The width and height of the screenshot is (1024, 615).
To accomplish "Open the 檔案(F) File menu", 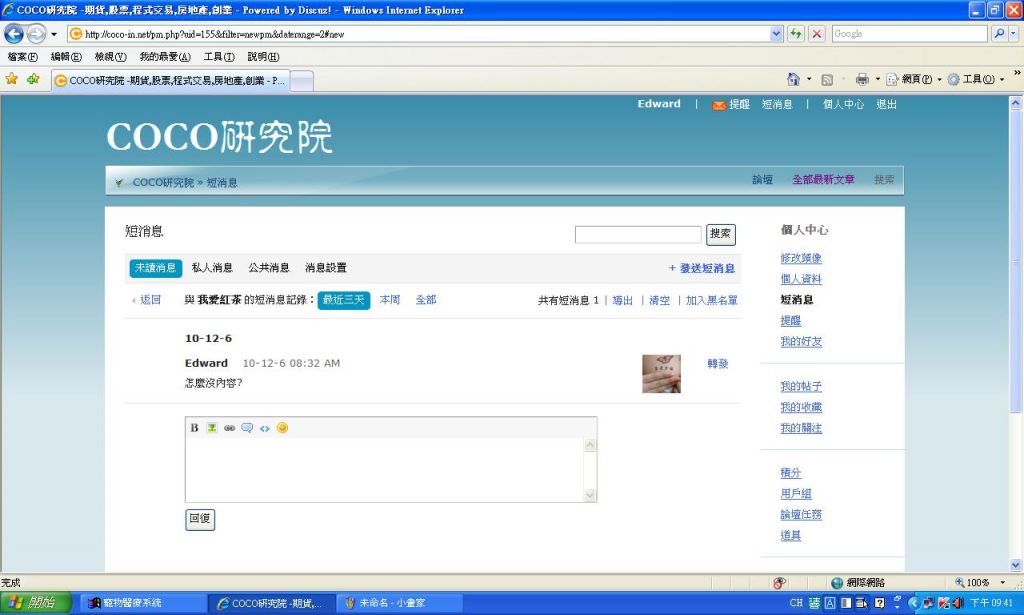I will tap(23, 57).
